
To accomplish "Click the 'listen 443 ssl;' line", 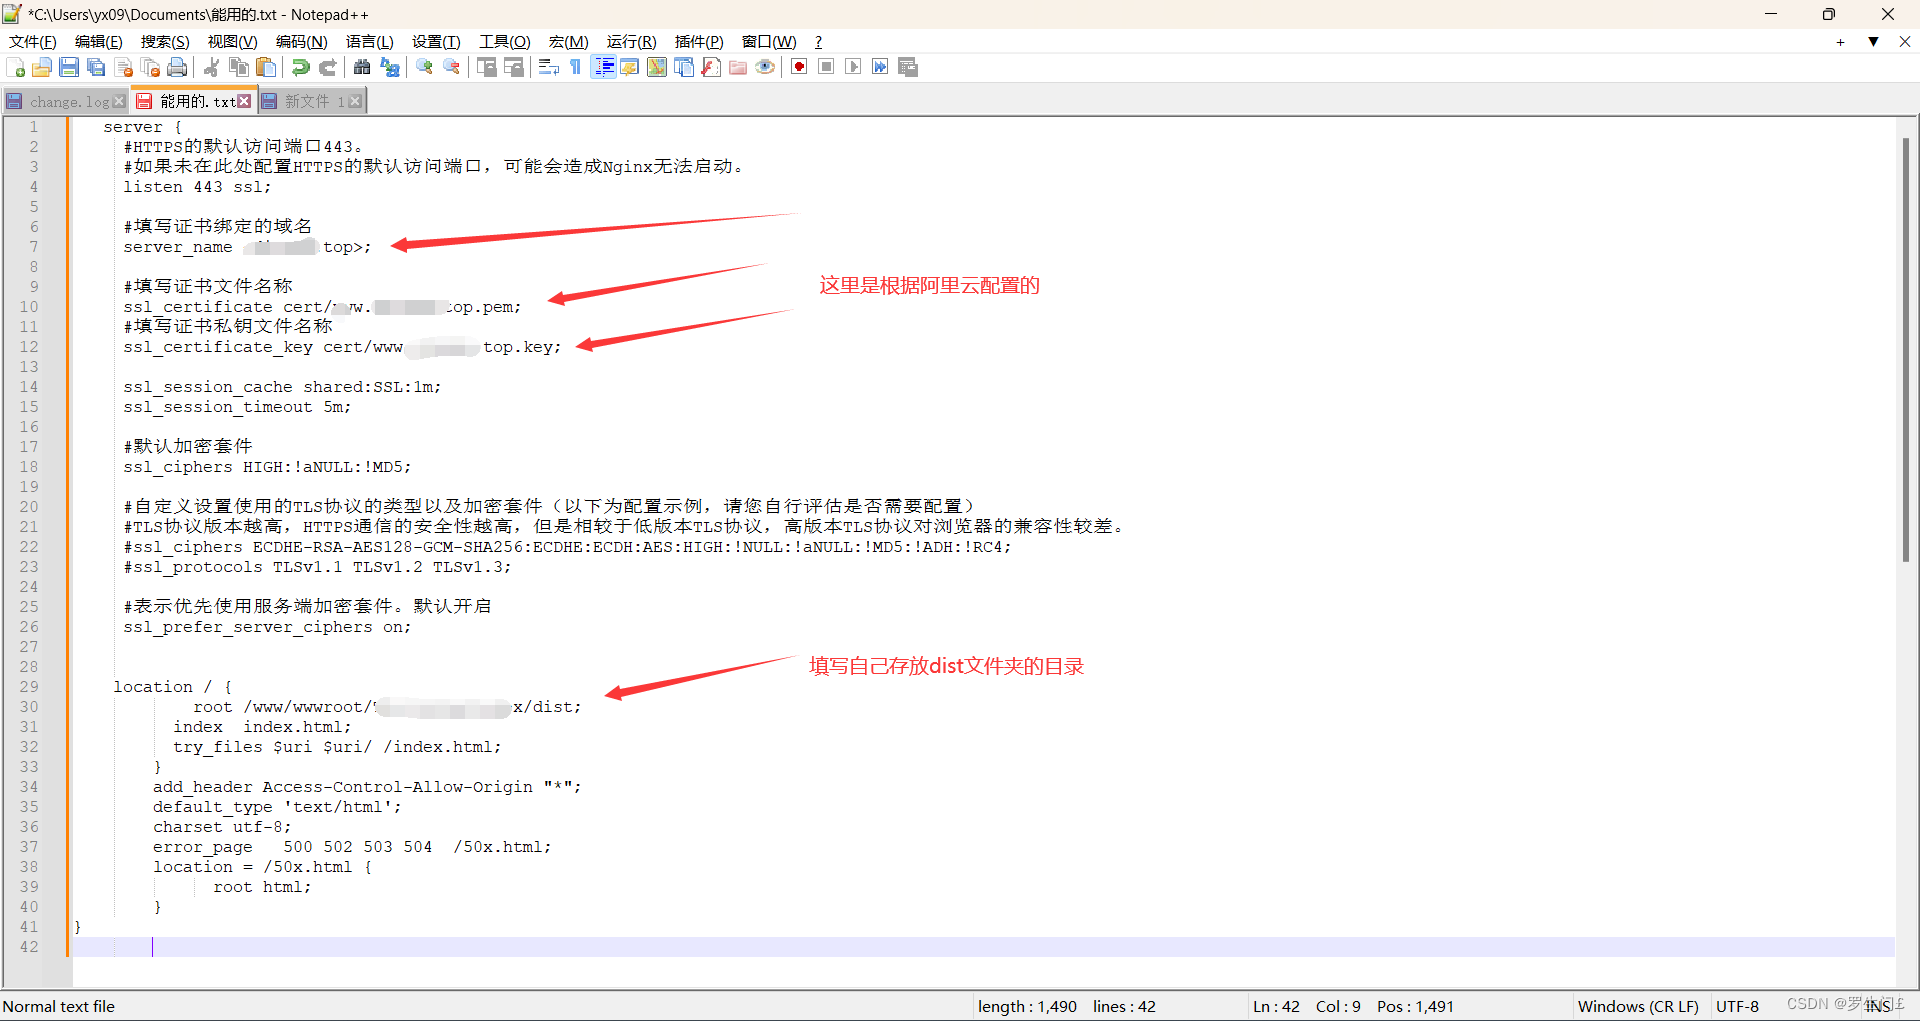I will coord(197,187).
